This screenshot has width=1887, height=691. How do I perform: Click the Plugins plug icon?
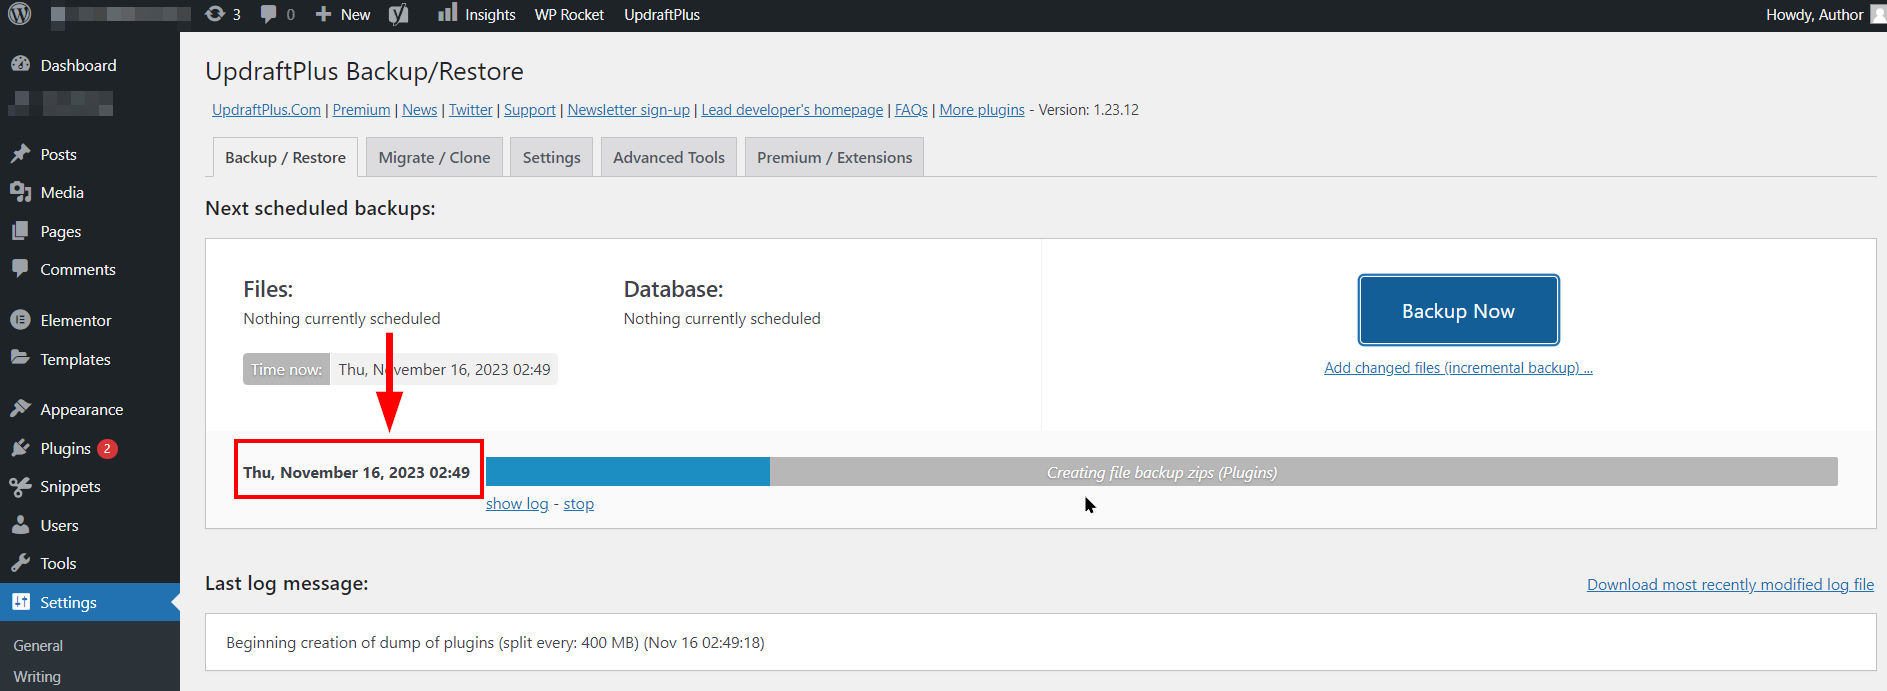[20, 448]
